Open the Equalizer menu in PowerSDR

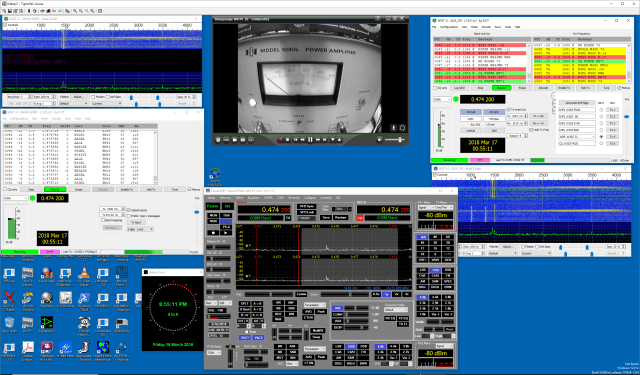[253, 197]
